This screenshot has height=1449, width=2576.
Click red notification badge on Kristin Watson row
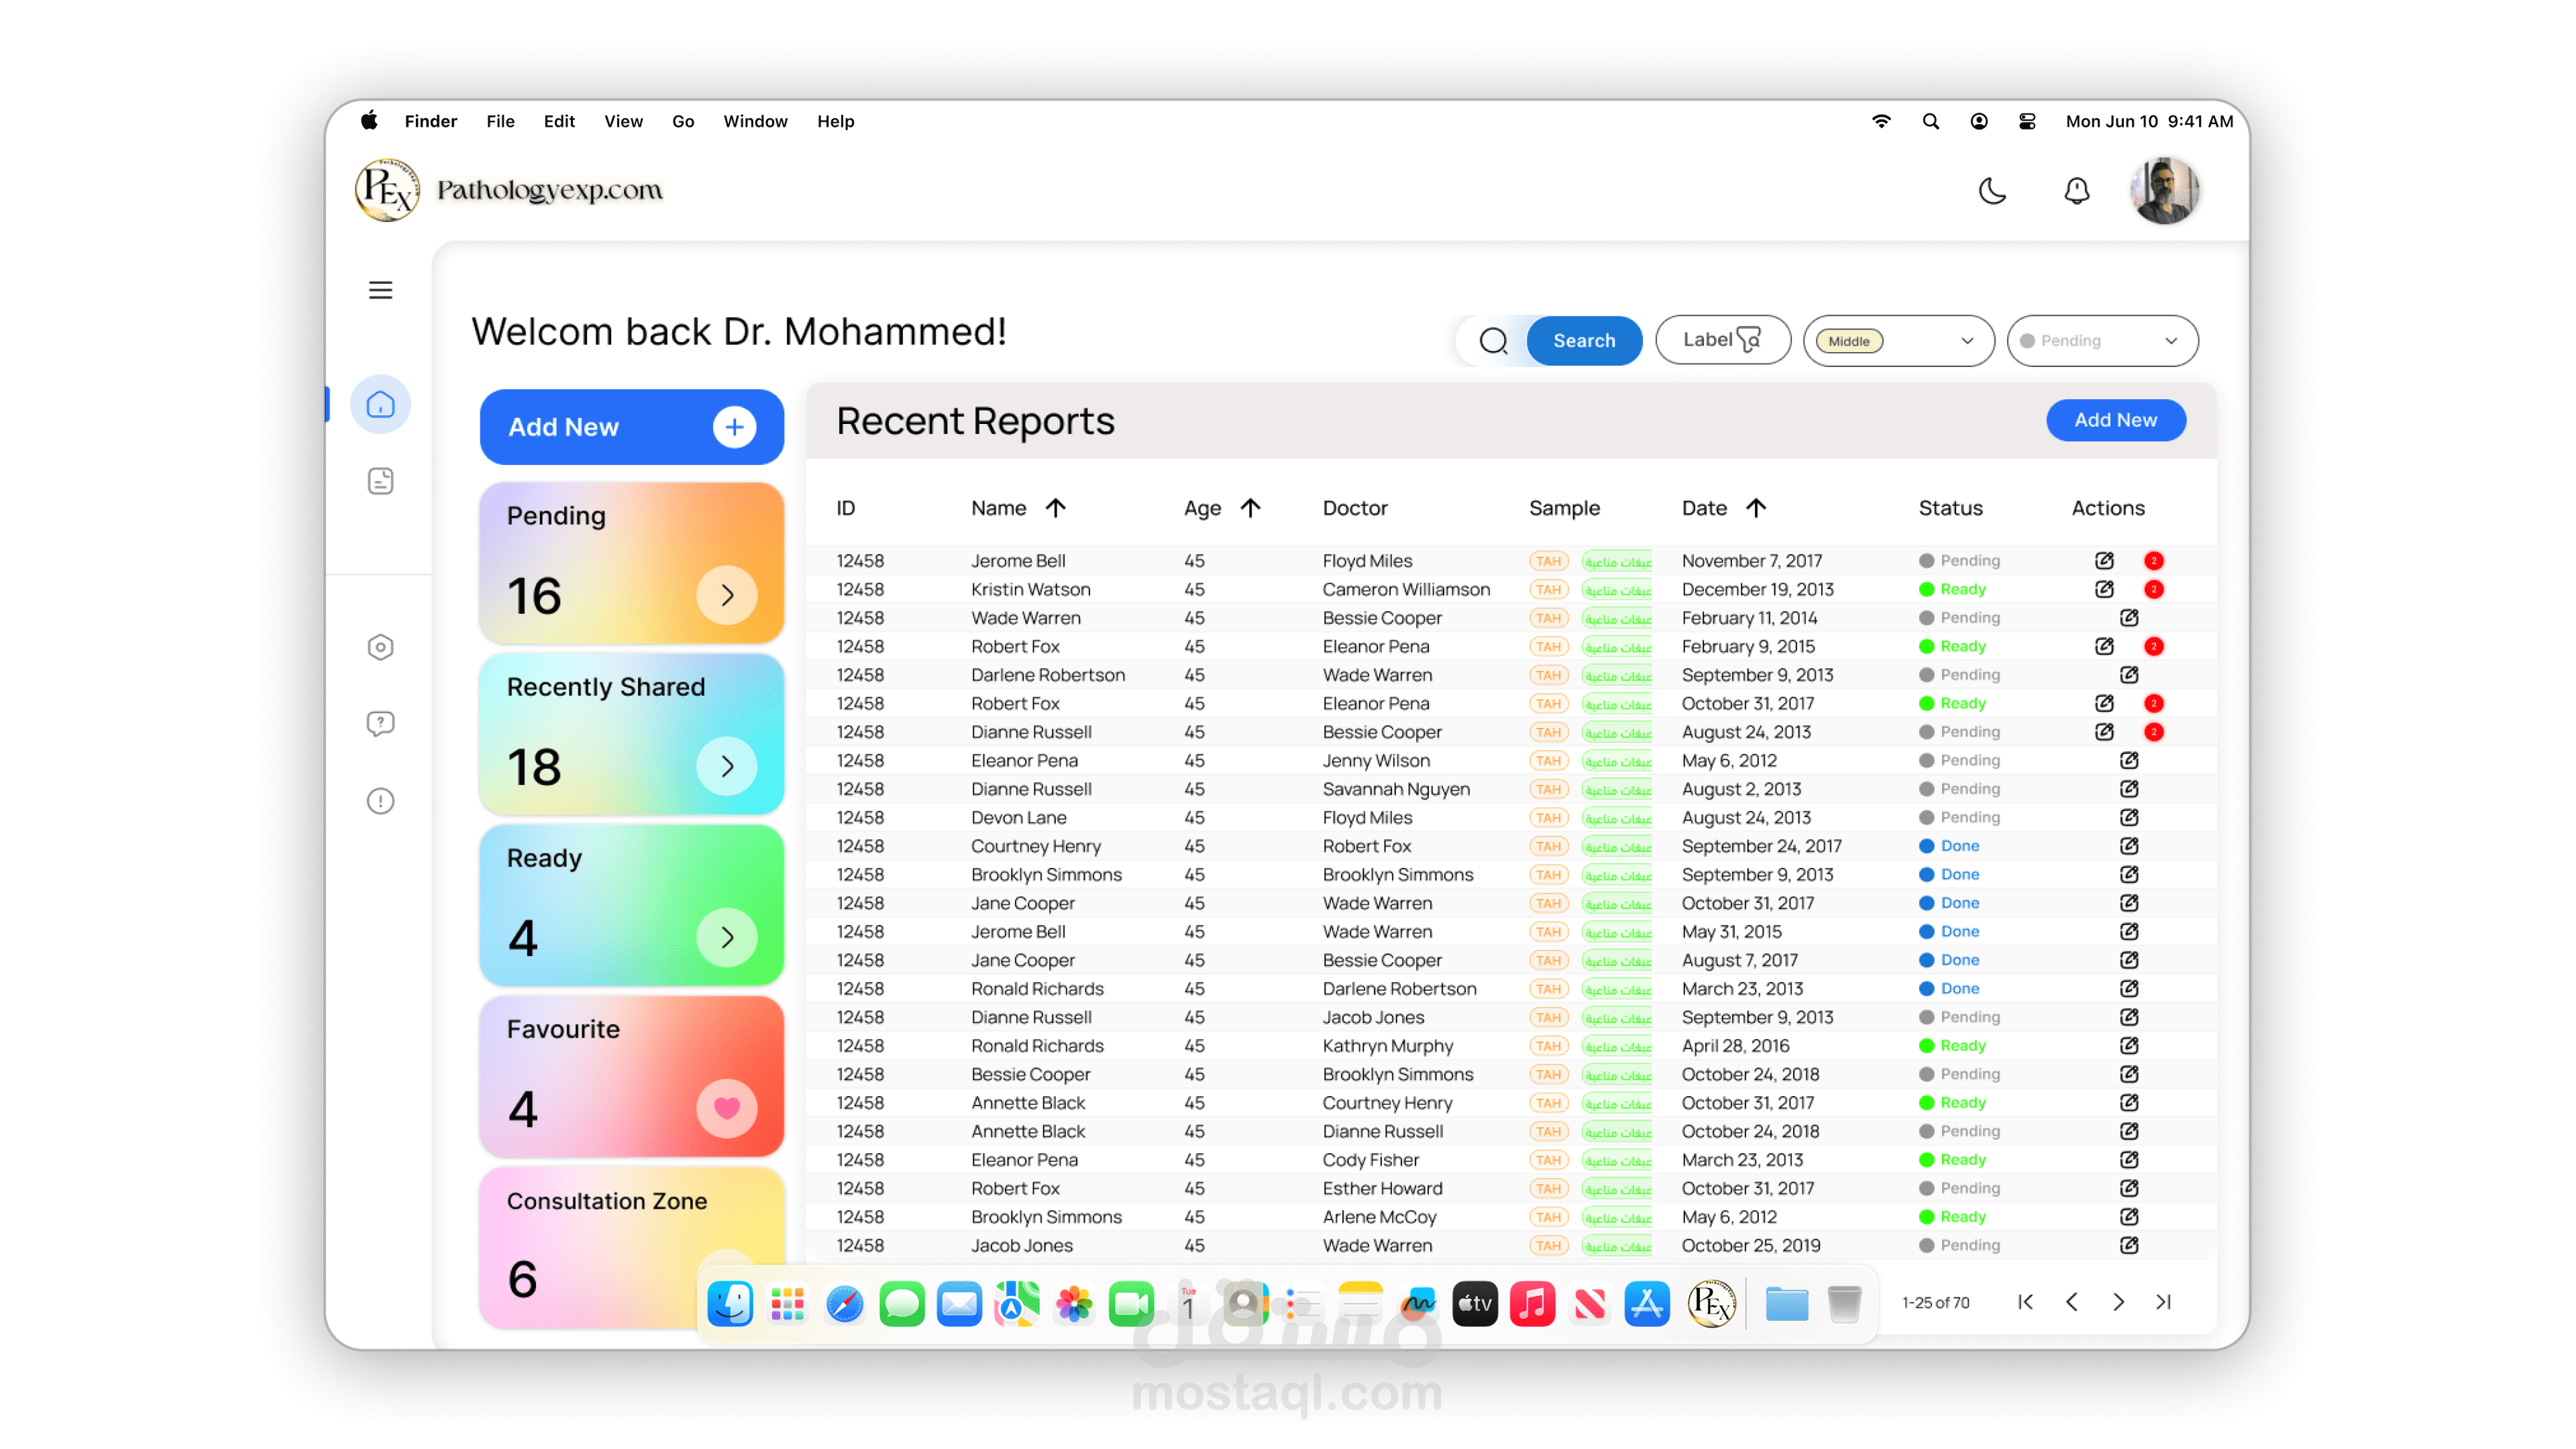[x=2154, y=589]
